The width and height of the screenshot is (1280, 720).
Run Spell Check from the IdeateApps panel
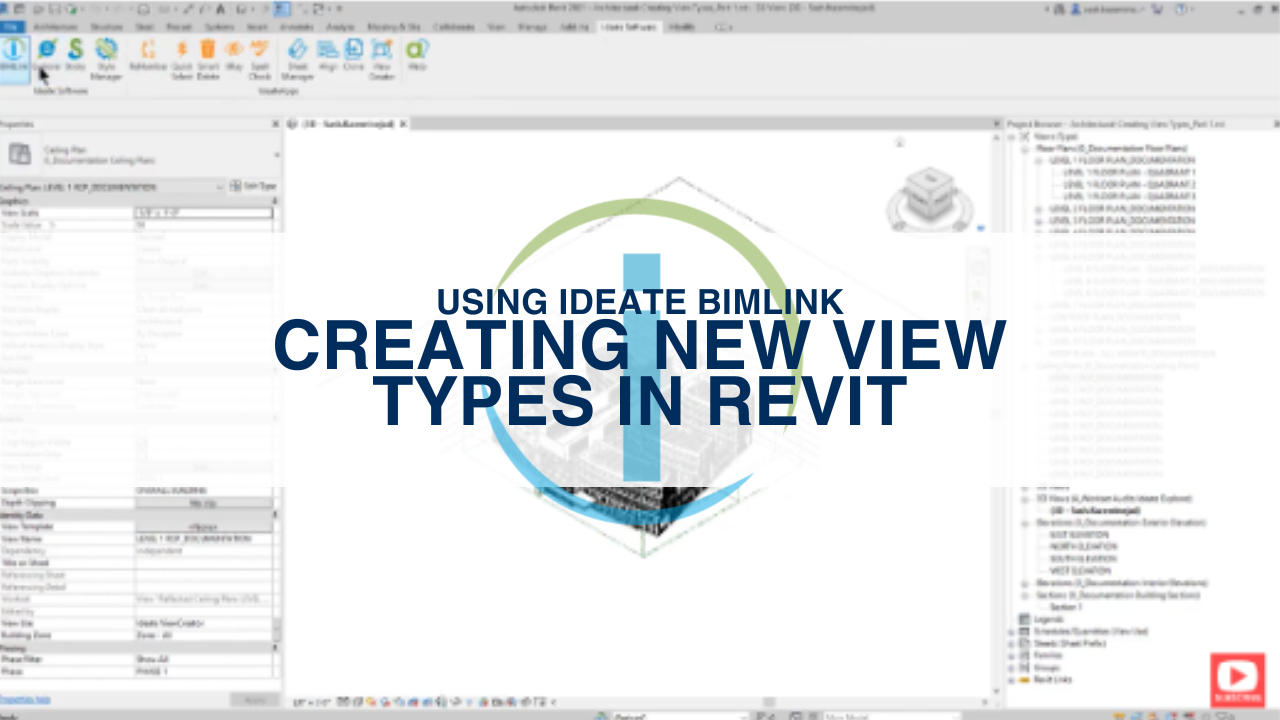[x=258, y=55]
